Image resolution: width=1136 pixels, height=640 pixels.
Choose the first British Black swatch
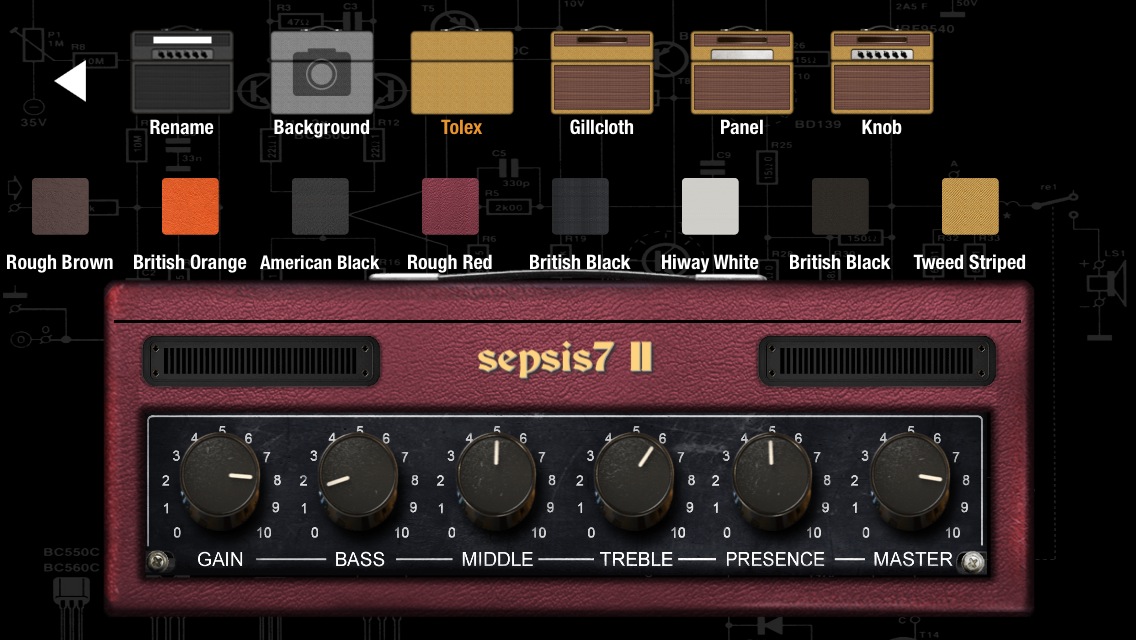click(580, 206)
